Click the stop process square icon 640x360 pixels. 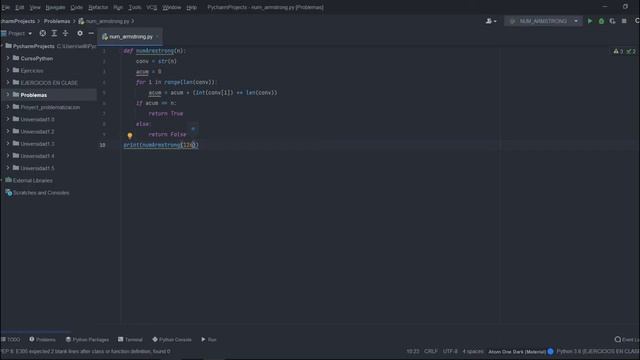(624, 21)
